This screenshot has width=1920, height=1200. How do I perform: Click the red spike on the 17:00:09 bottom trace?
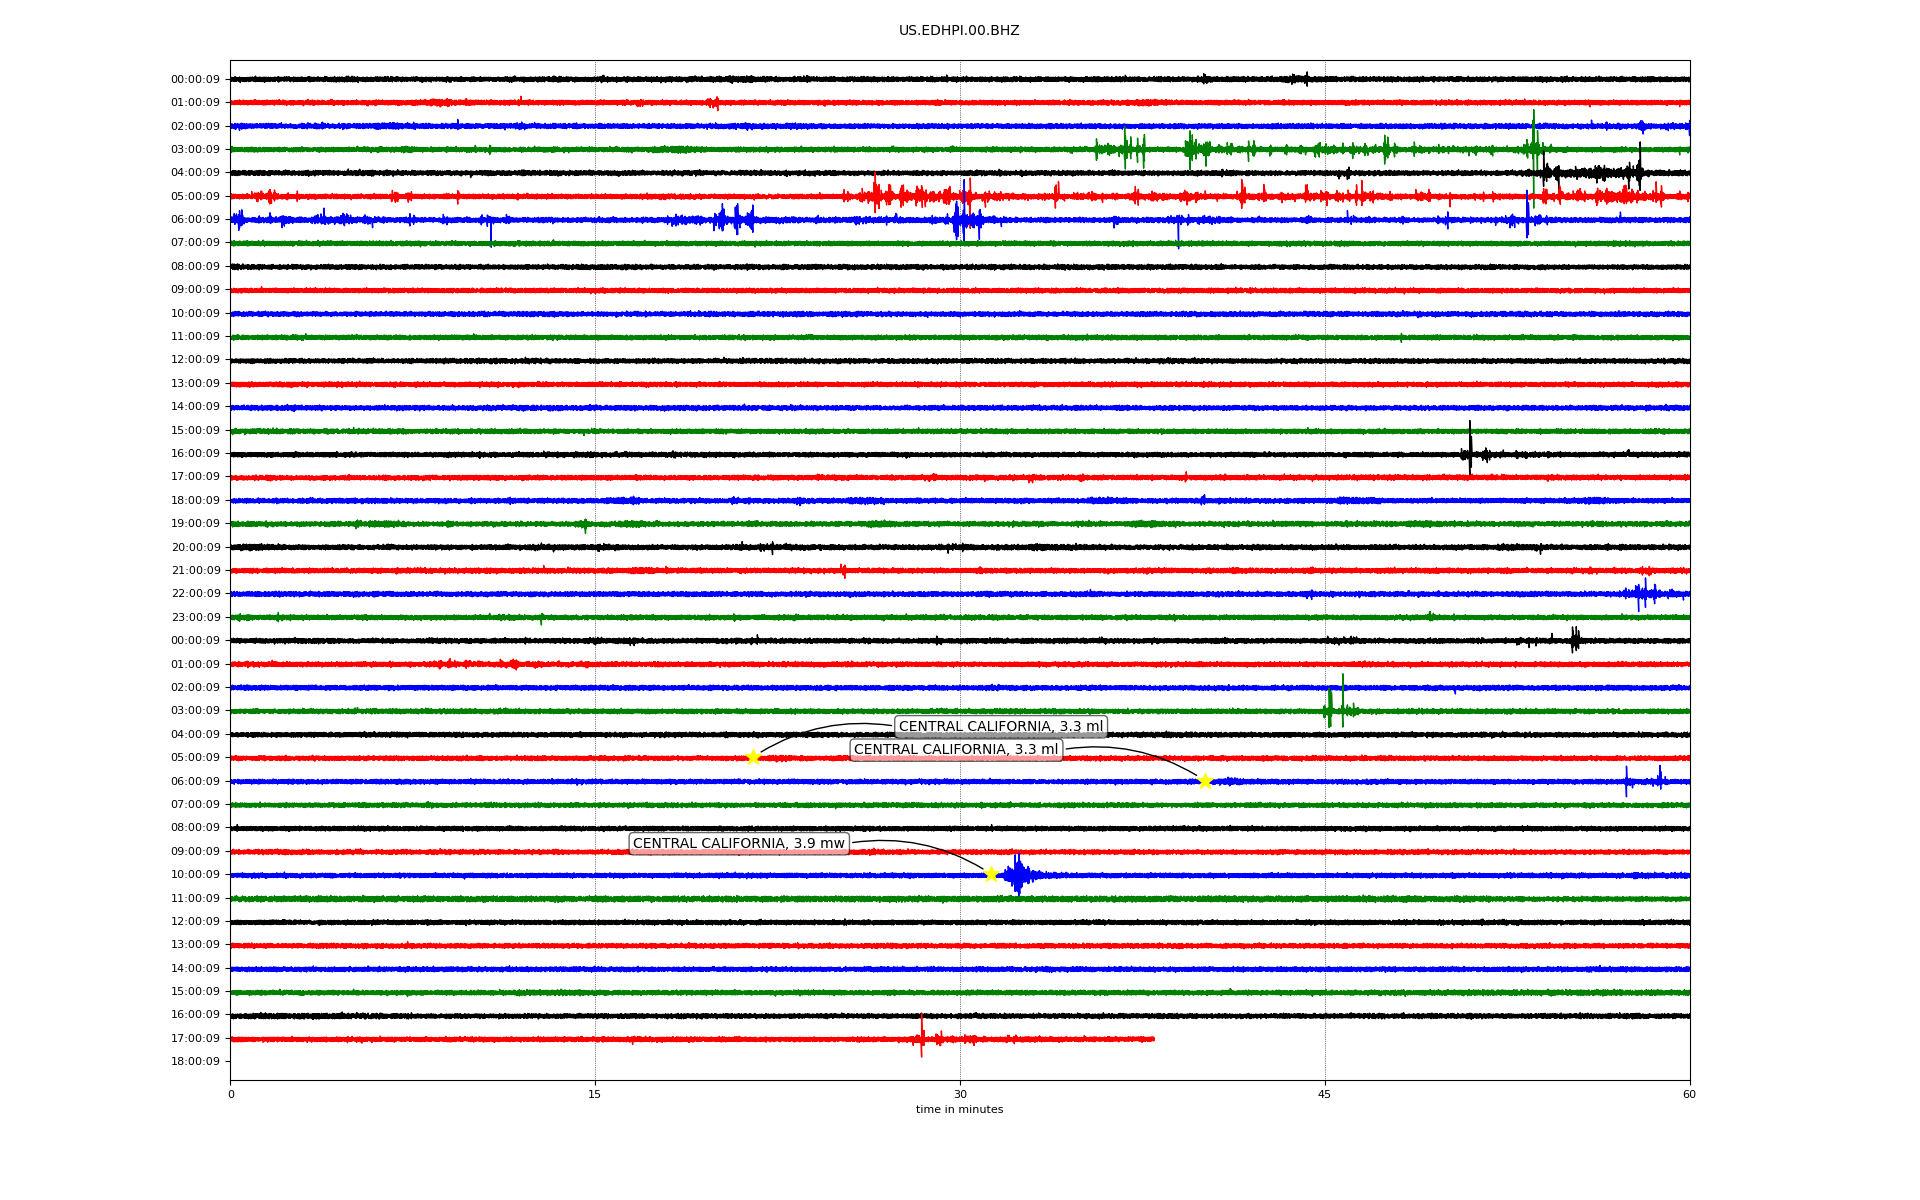922,1036
